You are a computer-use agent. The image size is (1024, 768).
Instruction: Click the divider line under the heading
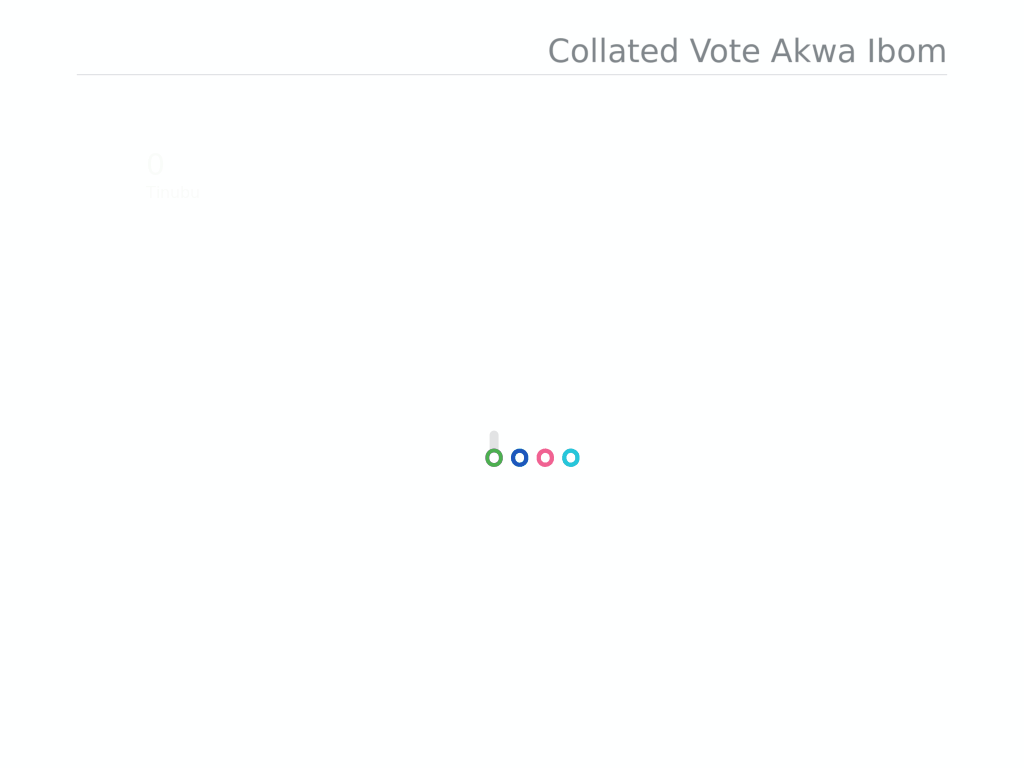(512, 75)
